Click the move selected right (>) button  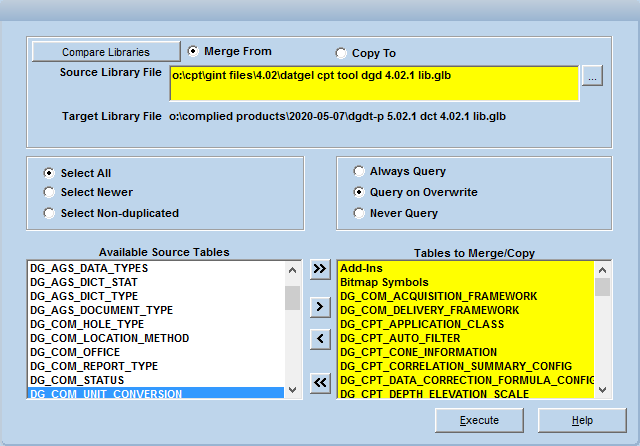[319, 306]
